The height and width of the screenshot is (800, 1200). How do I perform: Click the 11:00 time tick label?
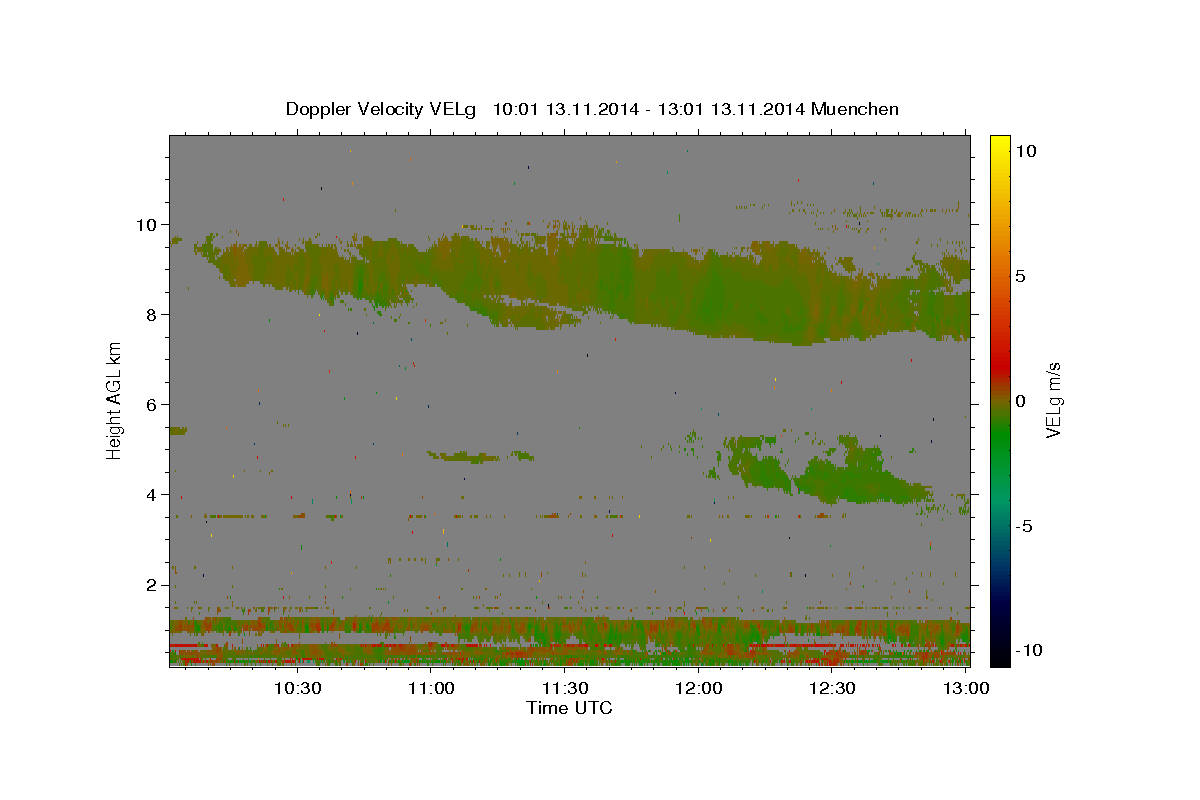click(x=432, y=688)
